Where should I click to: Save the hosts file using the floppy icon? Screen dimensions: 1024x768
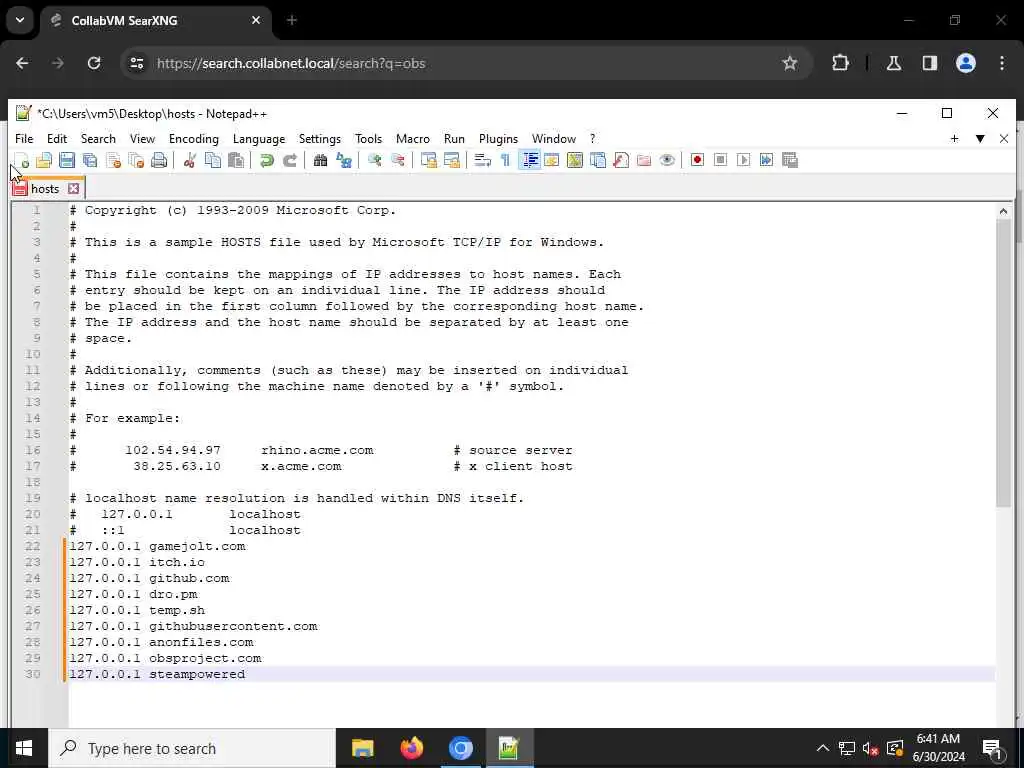point(67,160)
